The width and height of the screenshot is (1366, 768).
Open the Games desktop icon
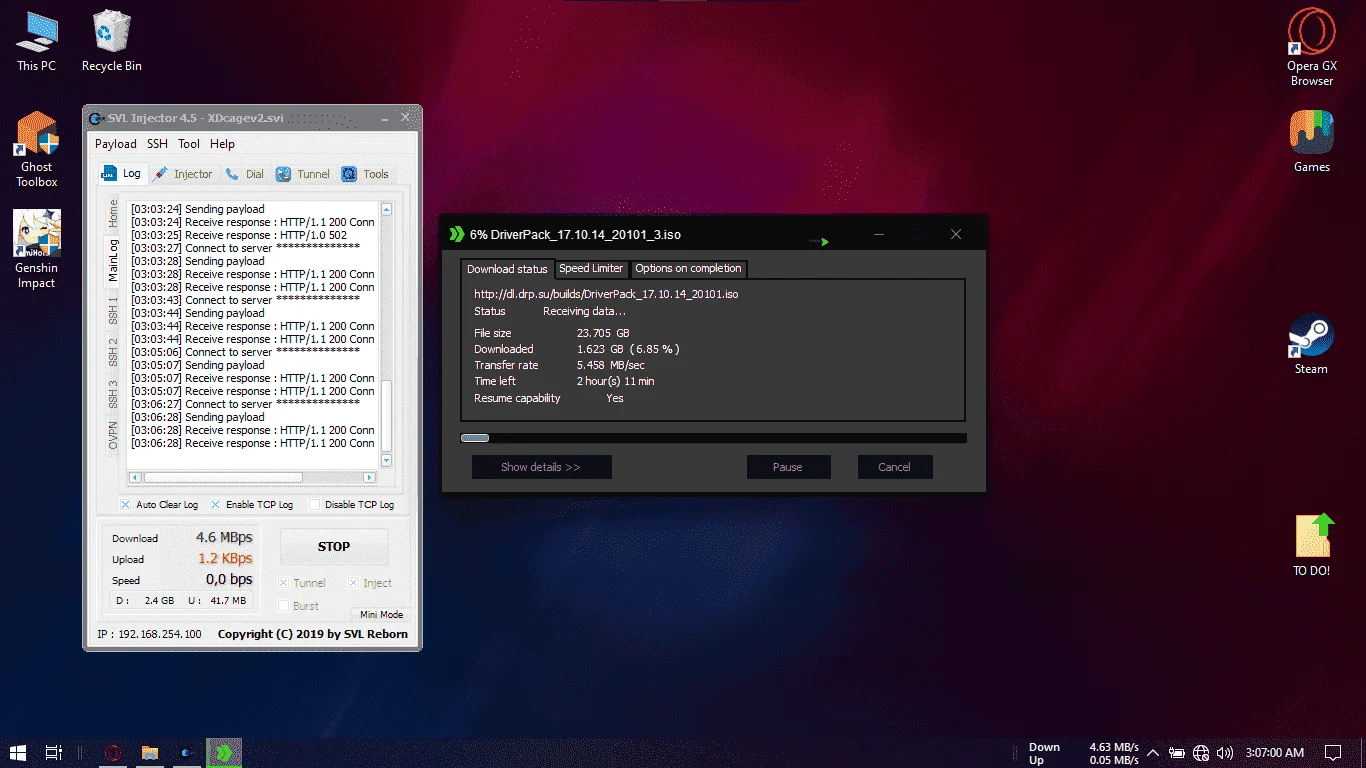(x=1311, y=141)
